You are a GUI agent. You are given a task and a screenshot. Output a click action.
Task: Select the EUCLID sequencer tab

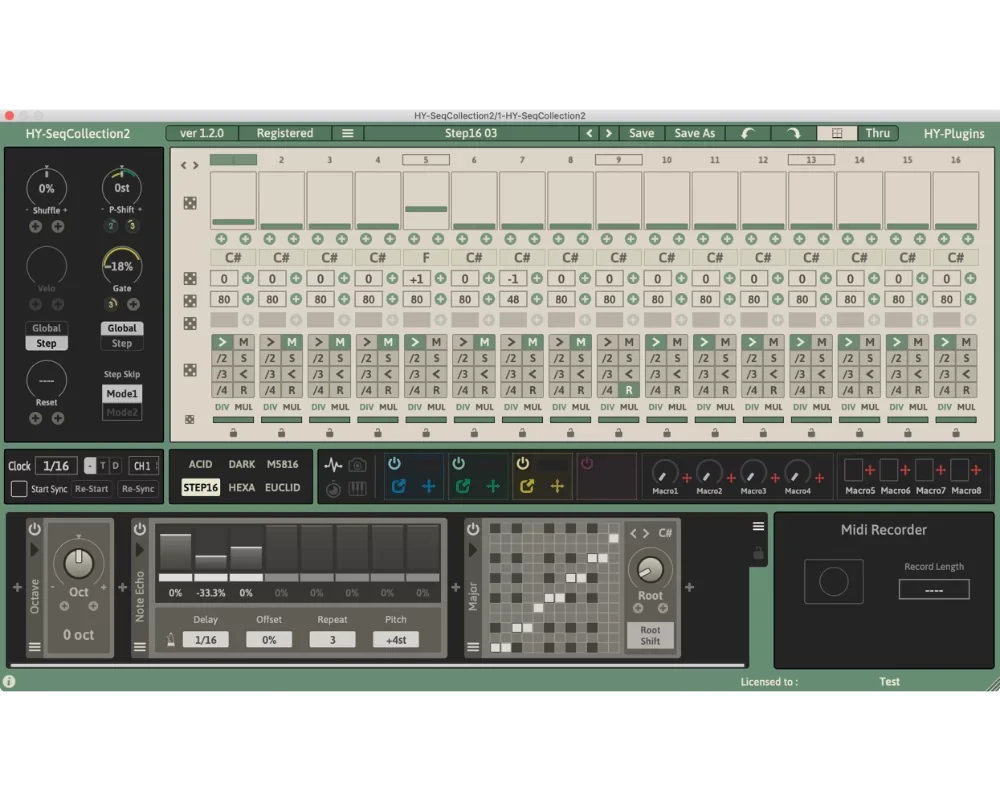tap(283, 487)
